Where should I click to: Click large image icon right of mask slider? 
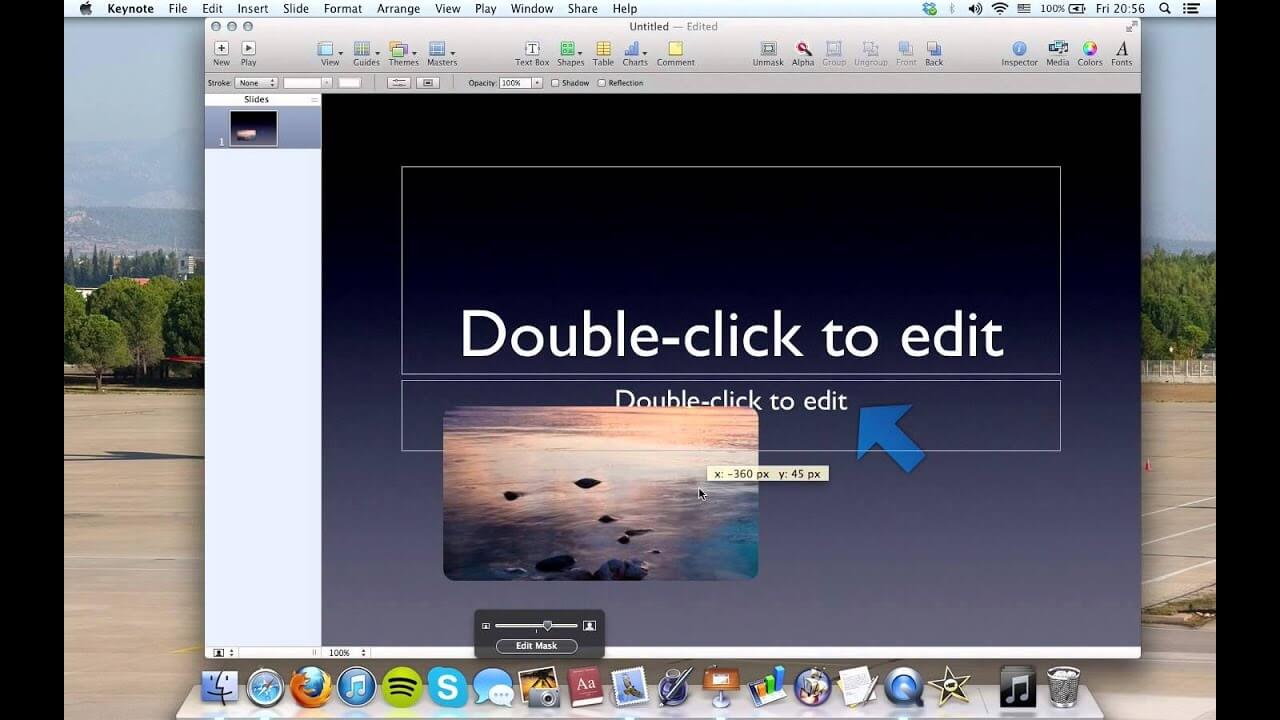[589, 626]
